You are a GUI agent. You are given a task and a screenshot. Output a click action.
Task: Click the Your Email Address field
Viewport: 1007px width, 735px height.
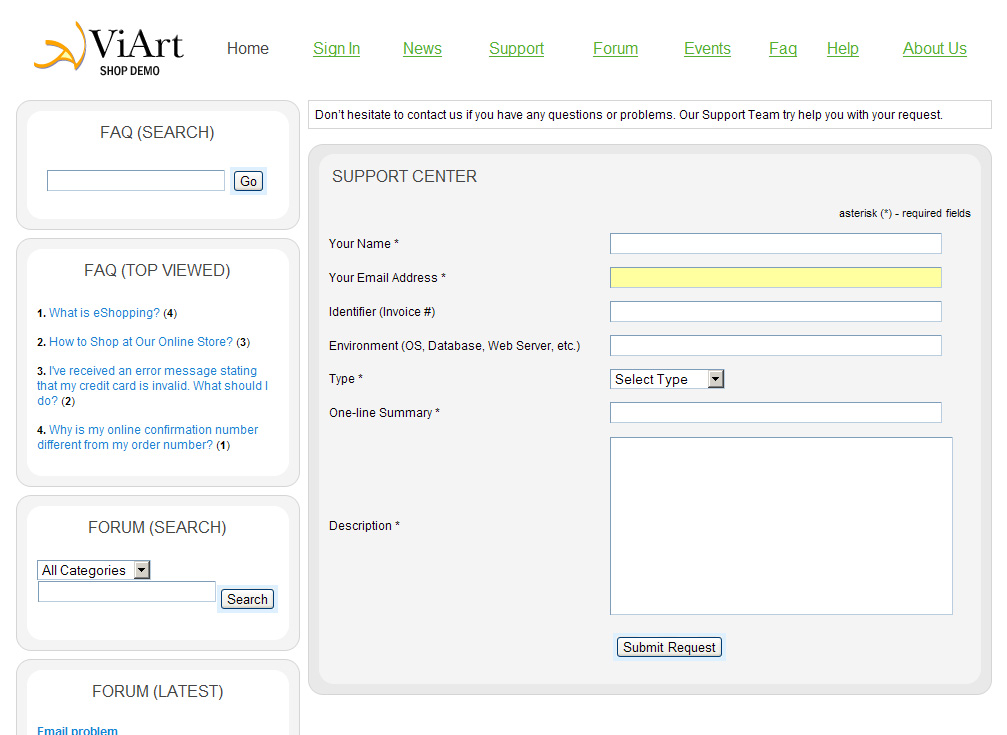[x=775, y=278]
